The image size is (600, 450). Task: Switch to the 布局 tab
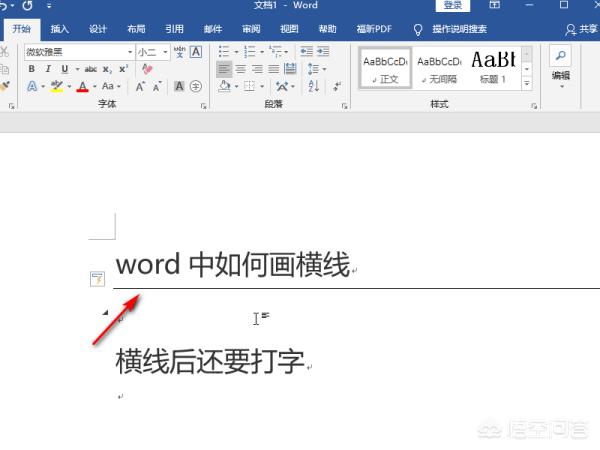point(136,29)
